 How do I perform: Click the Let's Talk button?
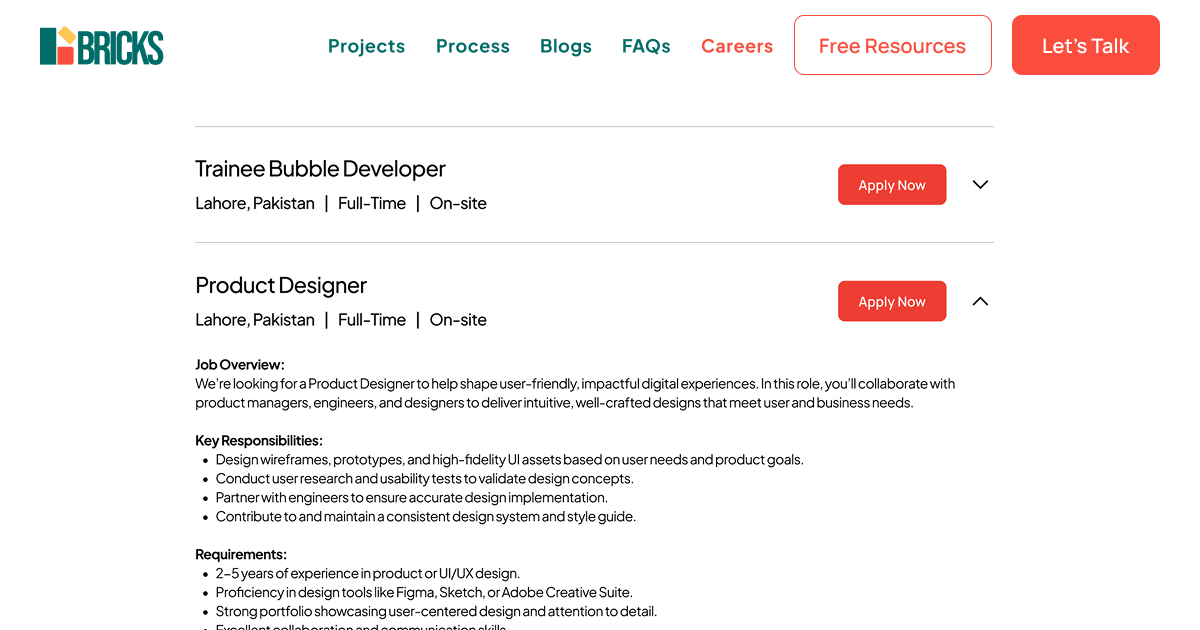(1086, 45)
